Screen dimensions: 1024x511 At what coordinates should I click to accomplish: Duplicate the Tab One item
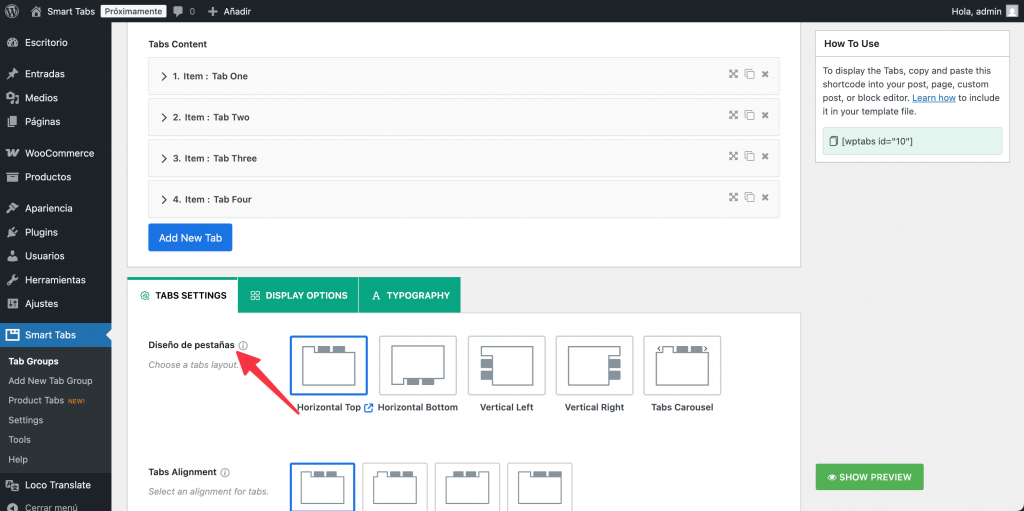point(750,74)
